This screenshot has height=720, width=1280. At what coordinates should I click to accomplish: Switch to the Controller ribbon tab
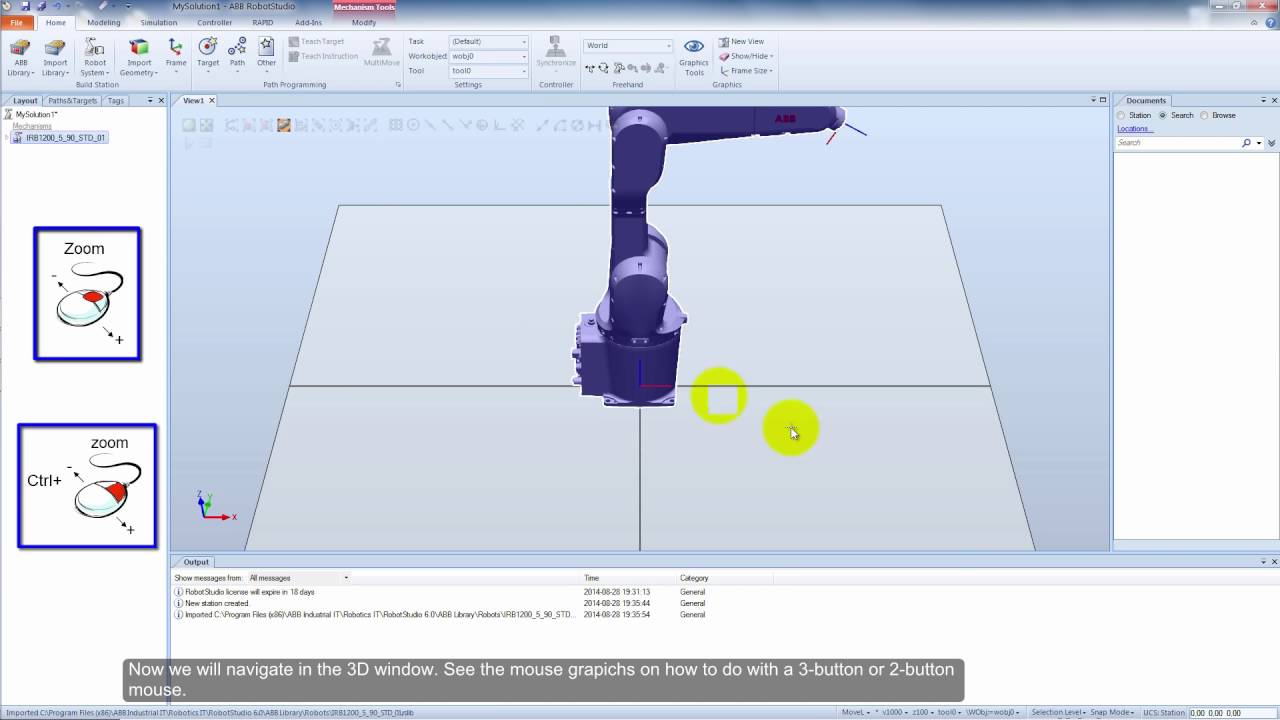point(215,22)
